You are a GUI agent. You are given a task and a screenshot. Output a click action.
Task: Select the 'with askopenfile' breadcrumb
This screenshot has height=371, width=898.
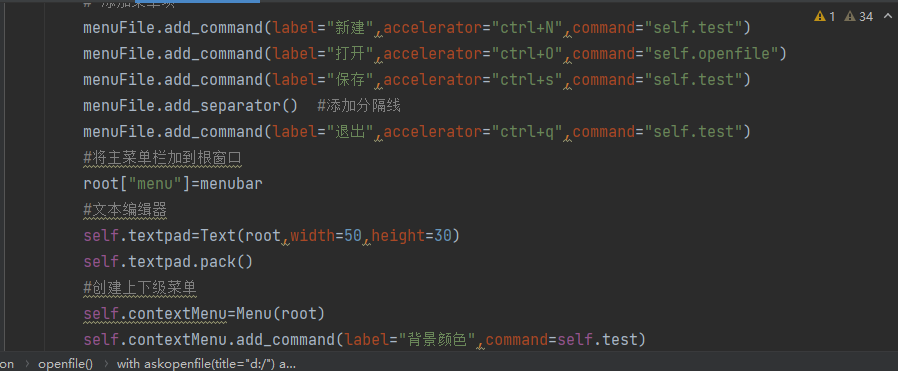(206, 364)
